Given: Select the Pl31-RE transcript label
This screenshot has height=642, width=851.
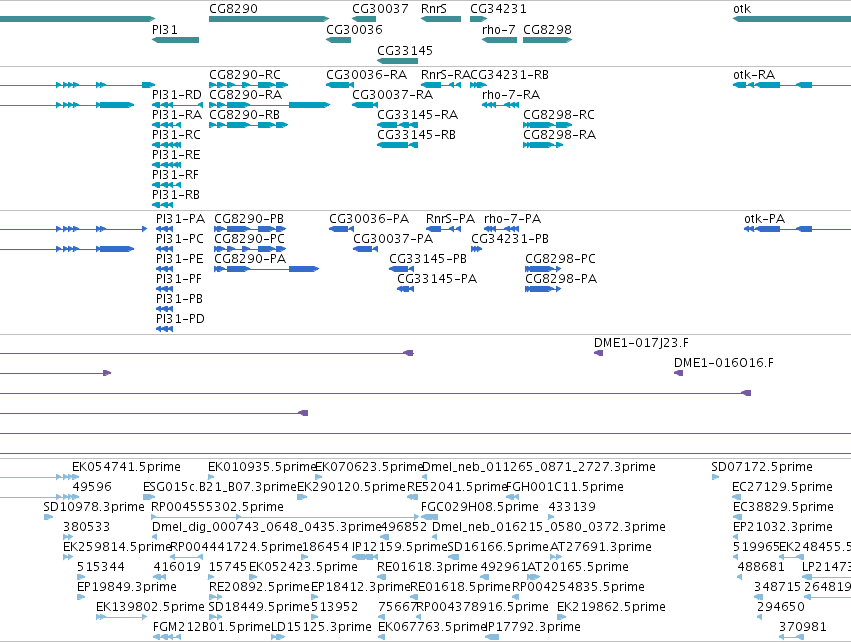Looking at the screenshot, I should pyautogui.click(x=176, y=155).
